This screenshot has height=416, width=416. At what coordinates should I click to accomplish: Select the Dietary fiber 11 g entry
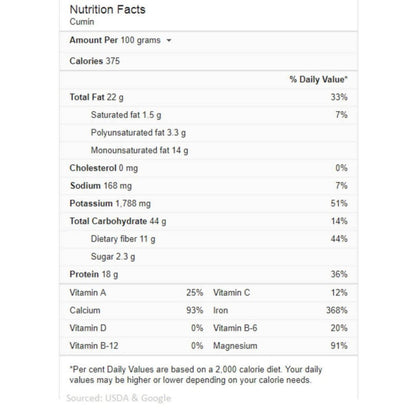123,239
